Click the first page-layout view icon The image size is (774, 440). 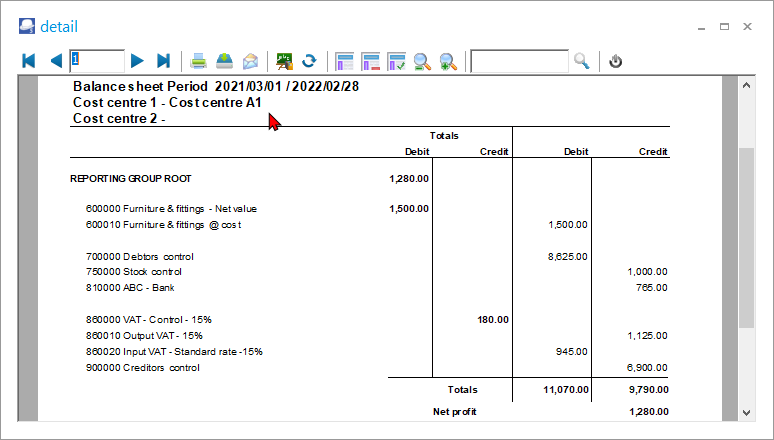coord(345,61)
